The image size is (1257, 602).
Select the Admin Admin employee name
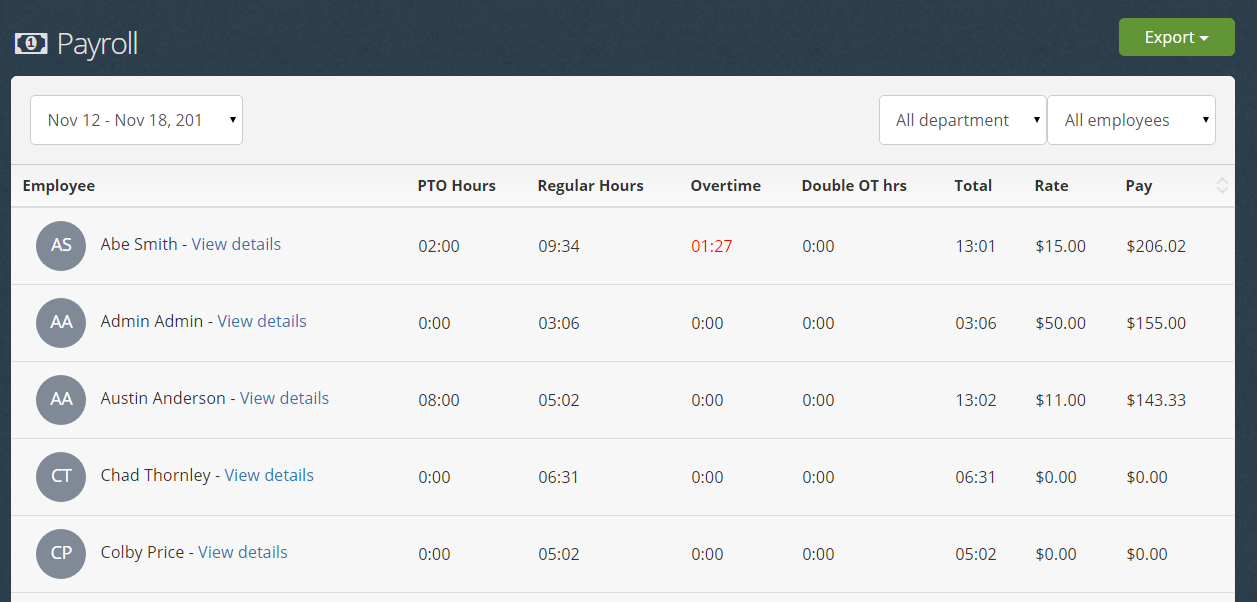(x=152, y=321)
